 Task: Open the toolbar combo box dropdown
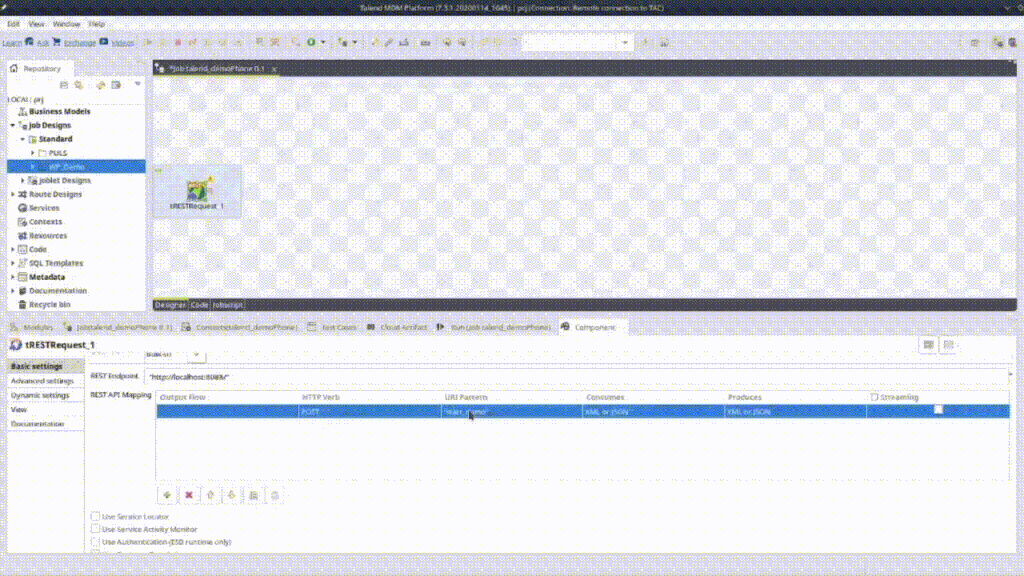tap(625, 43)
